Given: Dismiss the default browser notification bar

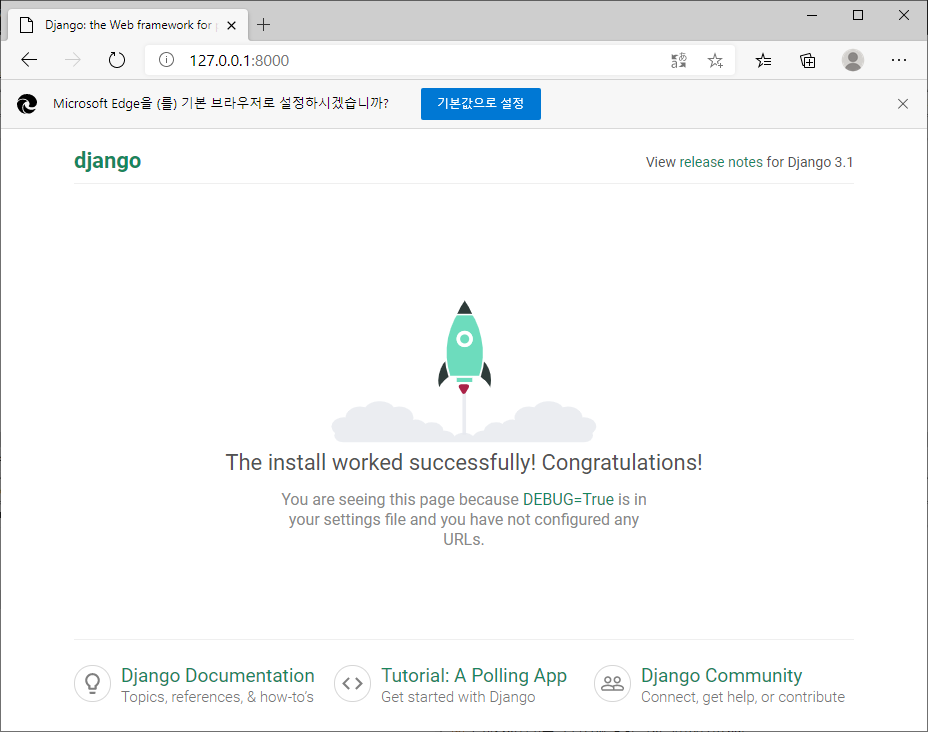Looking at the screenshot, I should click(x=903, y=104).
